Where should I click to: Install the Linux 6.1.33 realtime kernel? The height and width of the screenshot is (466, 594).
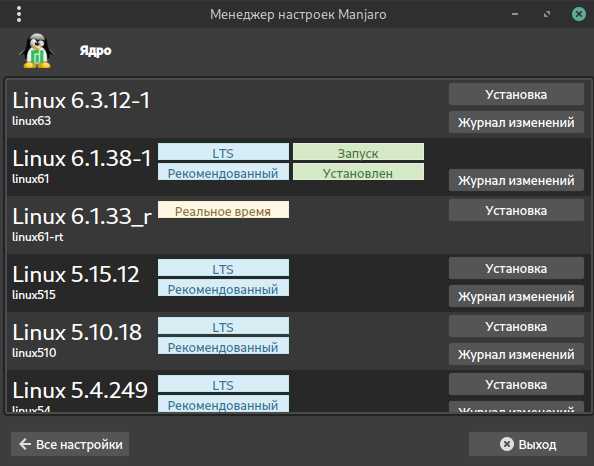pos(516,210)
